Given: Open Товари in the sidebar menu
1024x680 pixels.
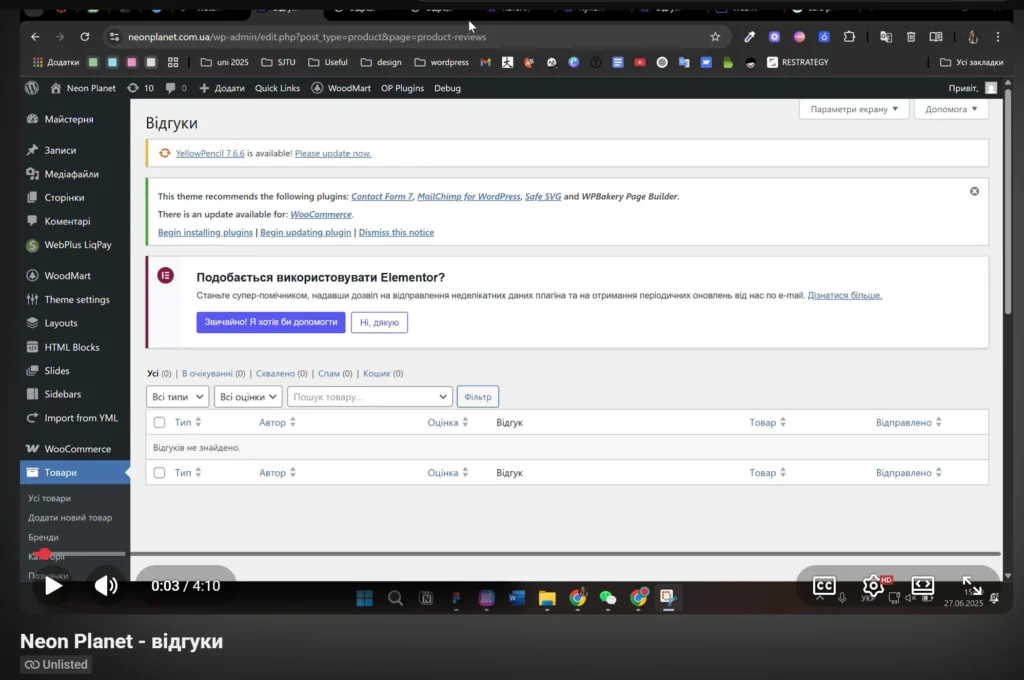Looking at the screenshot, I should point(75,472).
